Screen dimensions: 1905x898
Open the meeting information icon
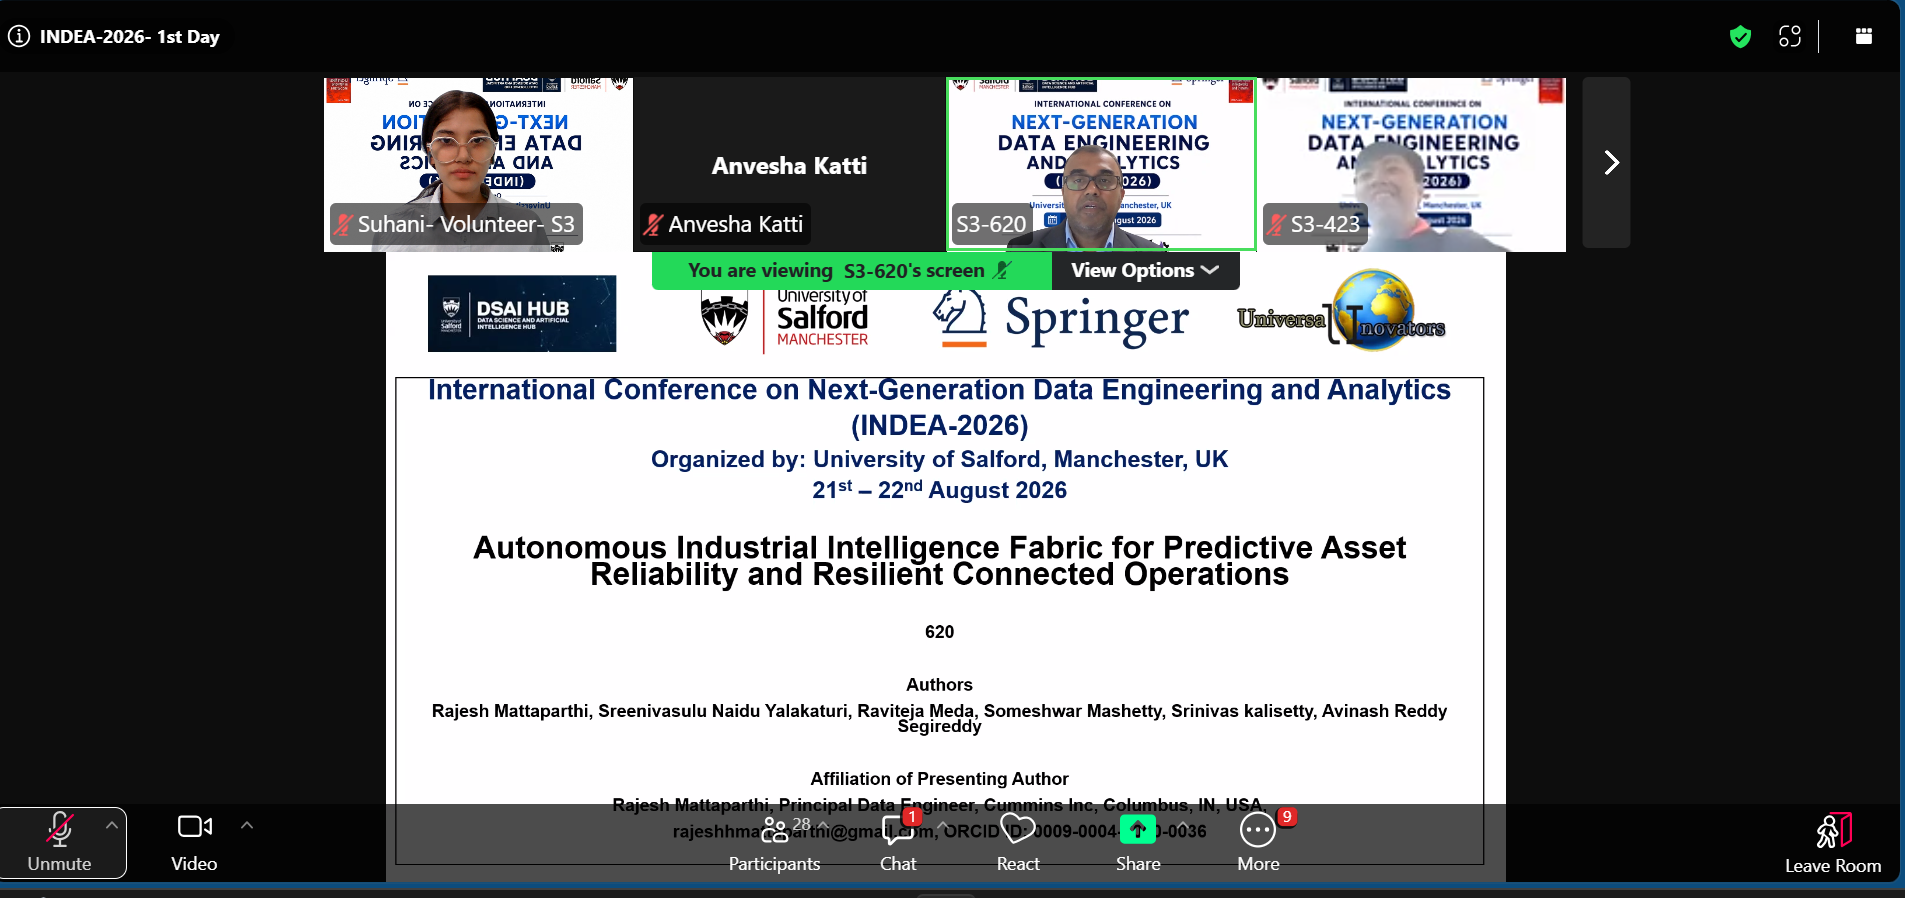click(x=18, y=37)
